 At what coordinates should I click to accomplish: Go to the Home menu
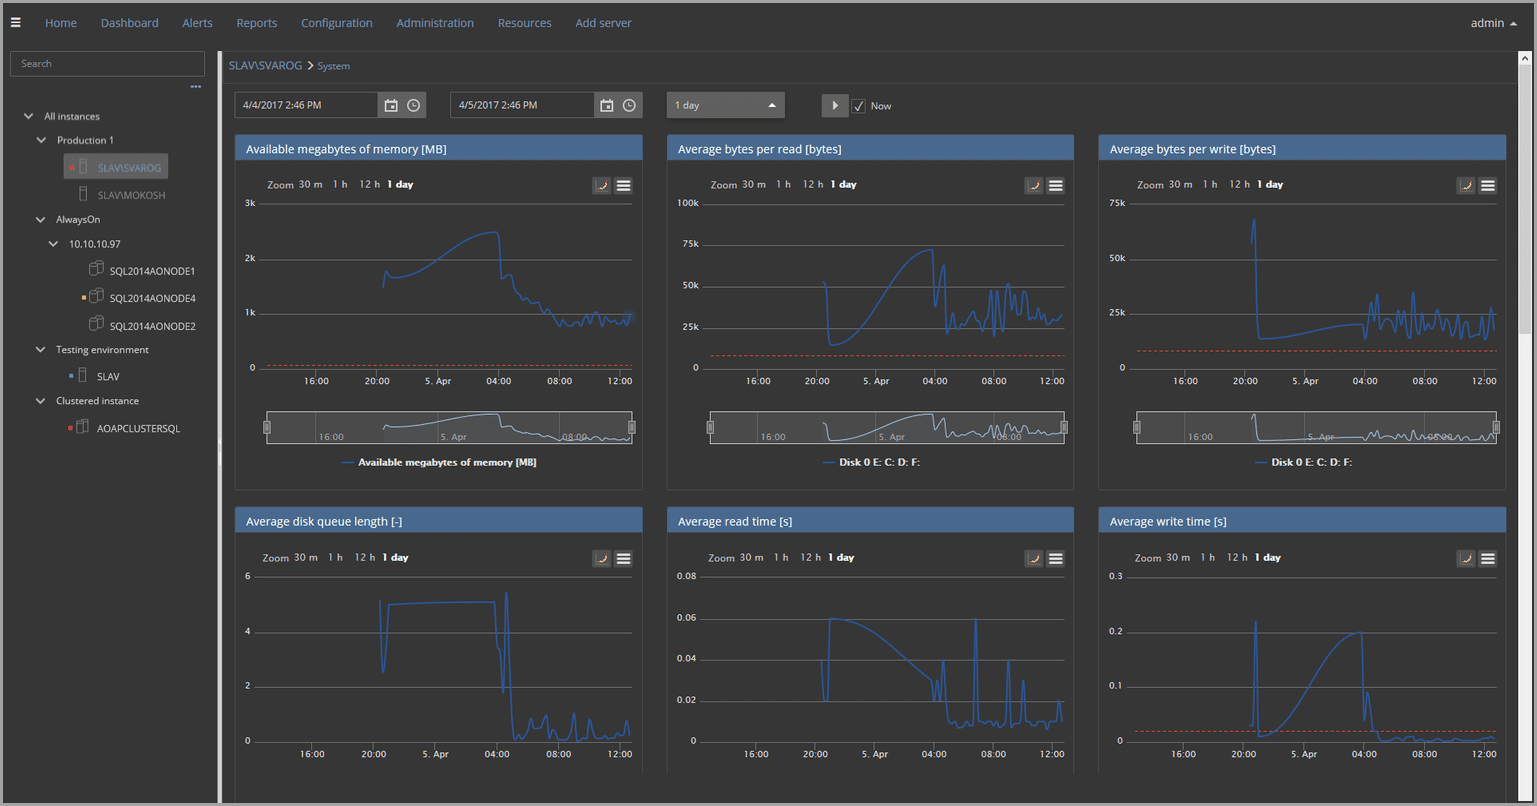click(61, 23)
